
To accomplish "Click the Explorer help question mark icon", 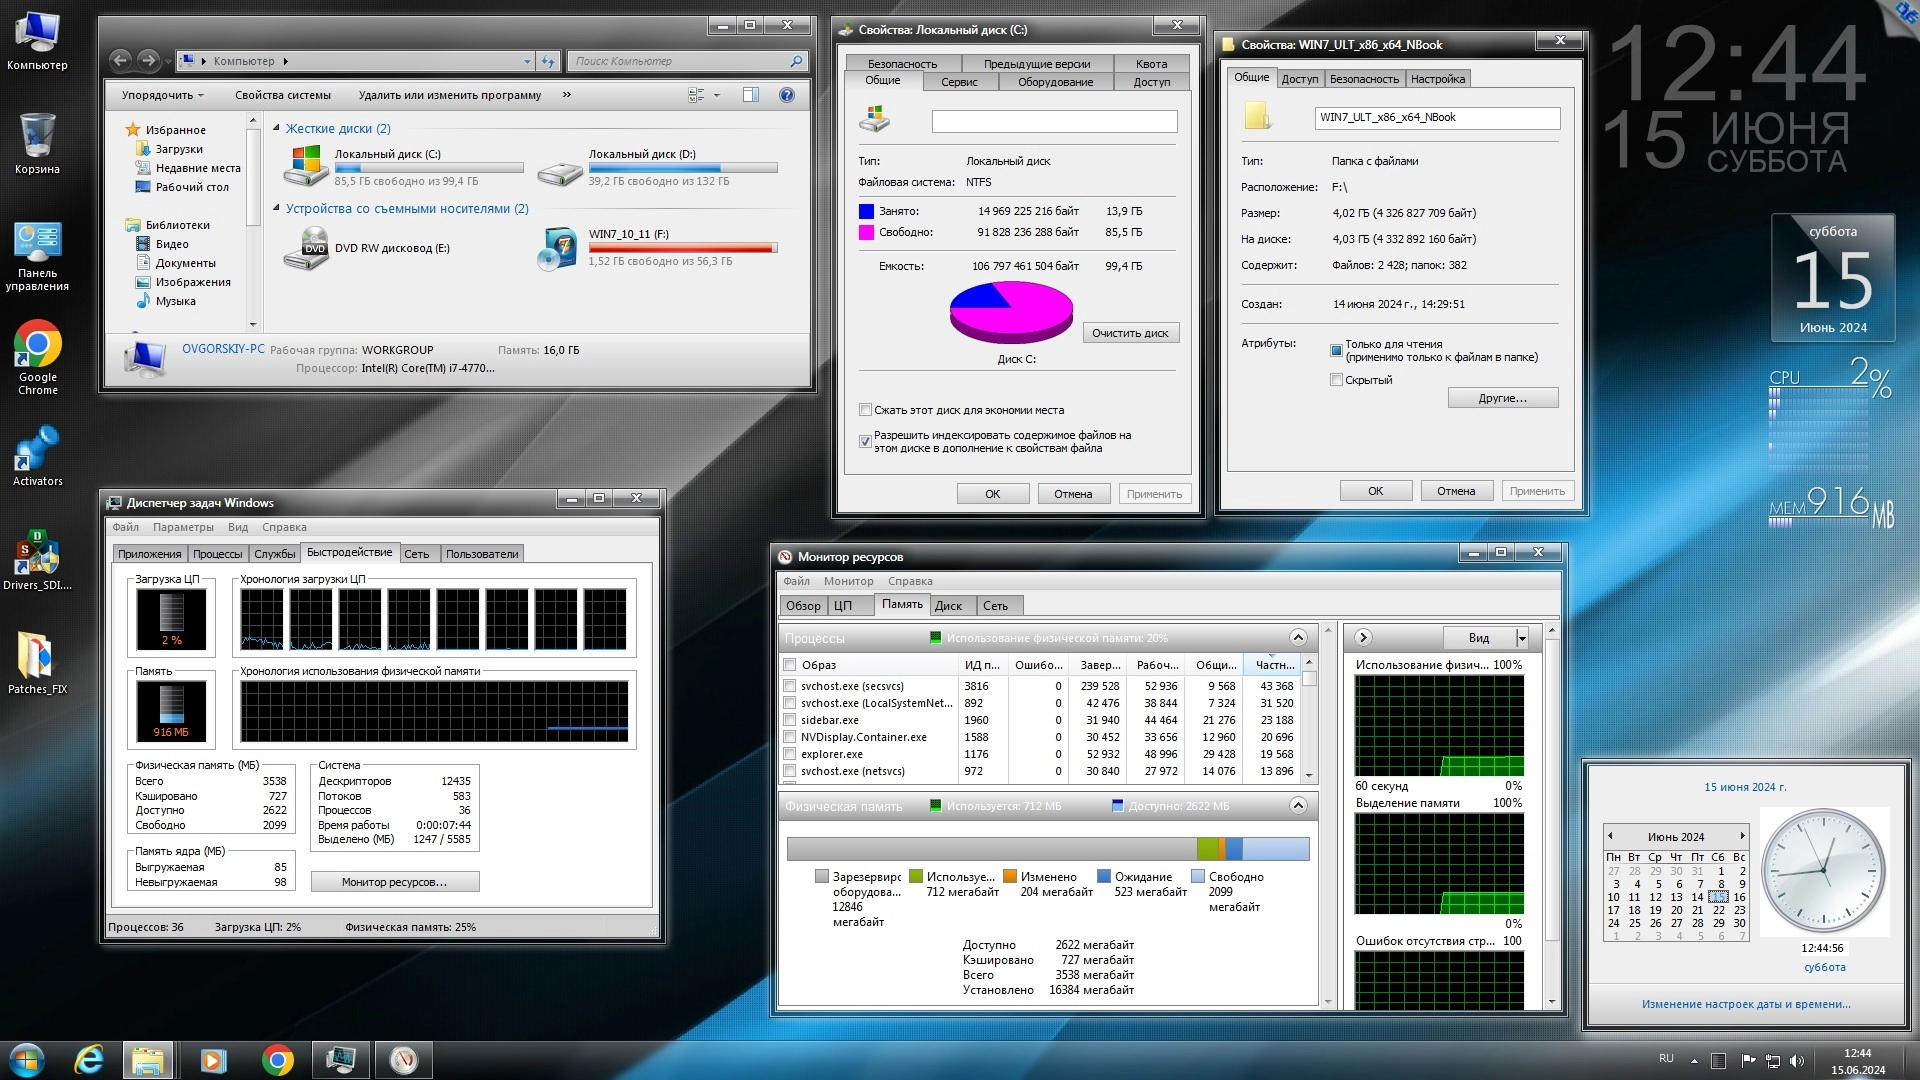I will pyautogui.click(x=787, y=95).
